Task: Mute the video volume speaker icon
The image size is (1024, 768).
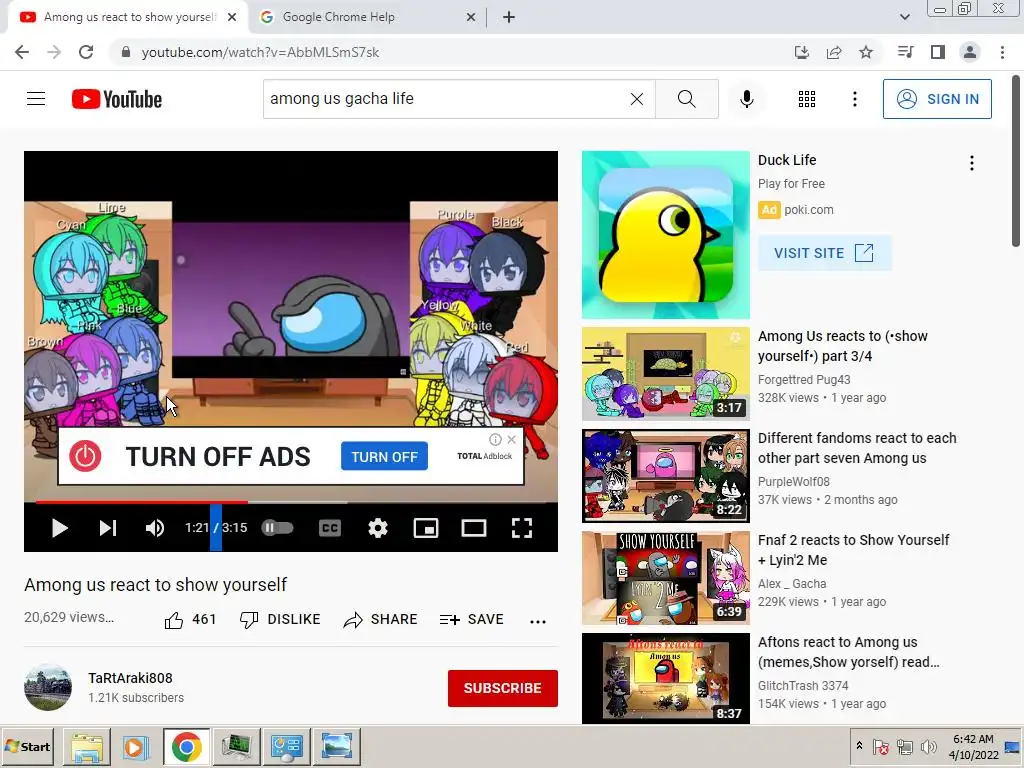Action: [155, 528]
